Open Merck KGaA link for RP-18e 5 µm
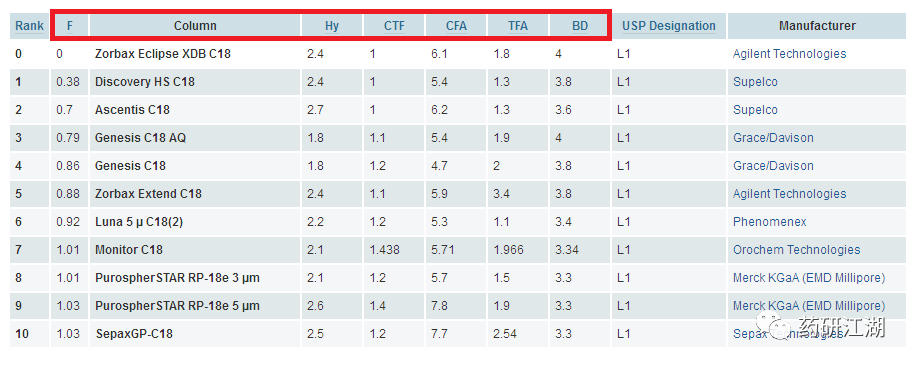This screenshot has width=915, height=367. [x=809, y=306]
